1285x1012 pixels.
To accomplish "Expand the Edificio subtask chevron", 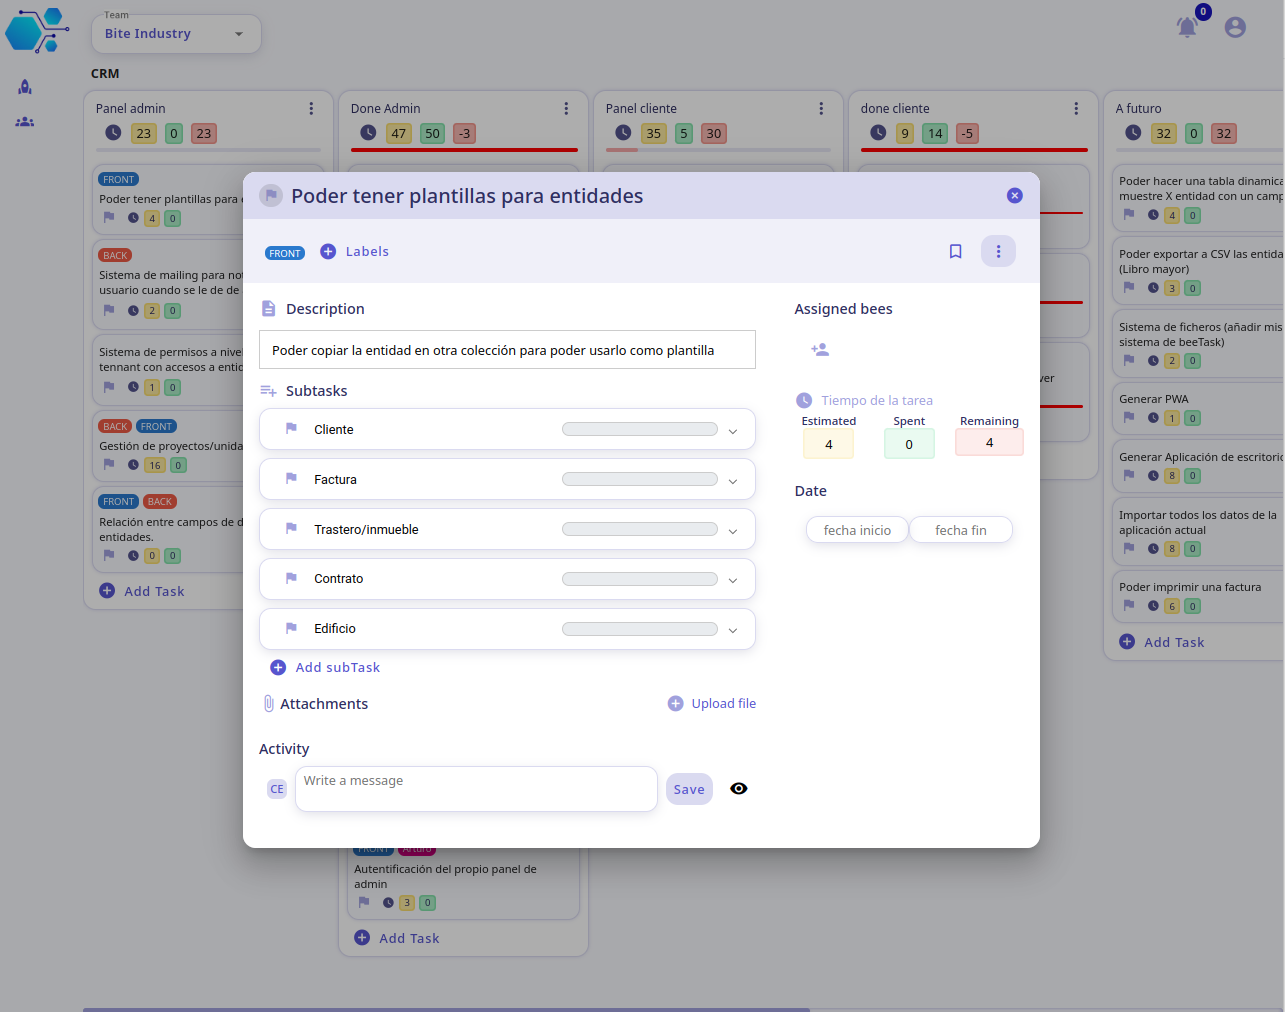I will (733, 630).
